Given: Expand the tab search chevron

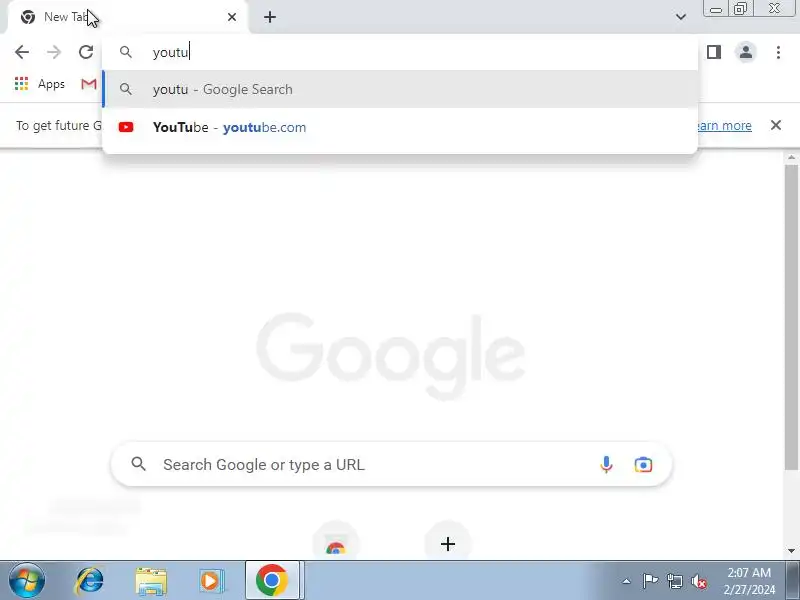Looking at the screenshot, I should (681, 17).
